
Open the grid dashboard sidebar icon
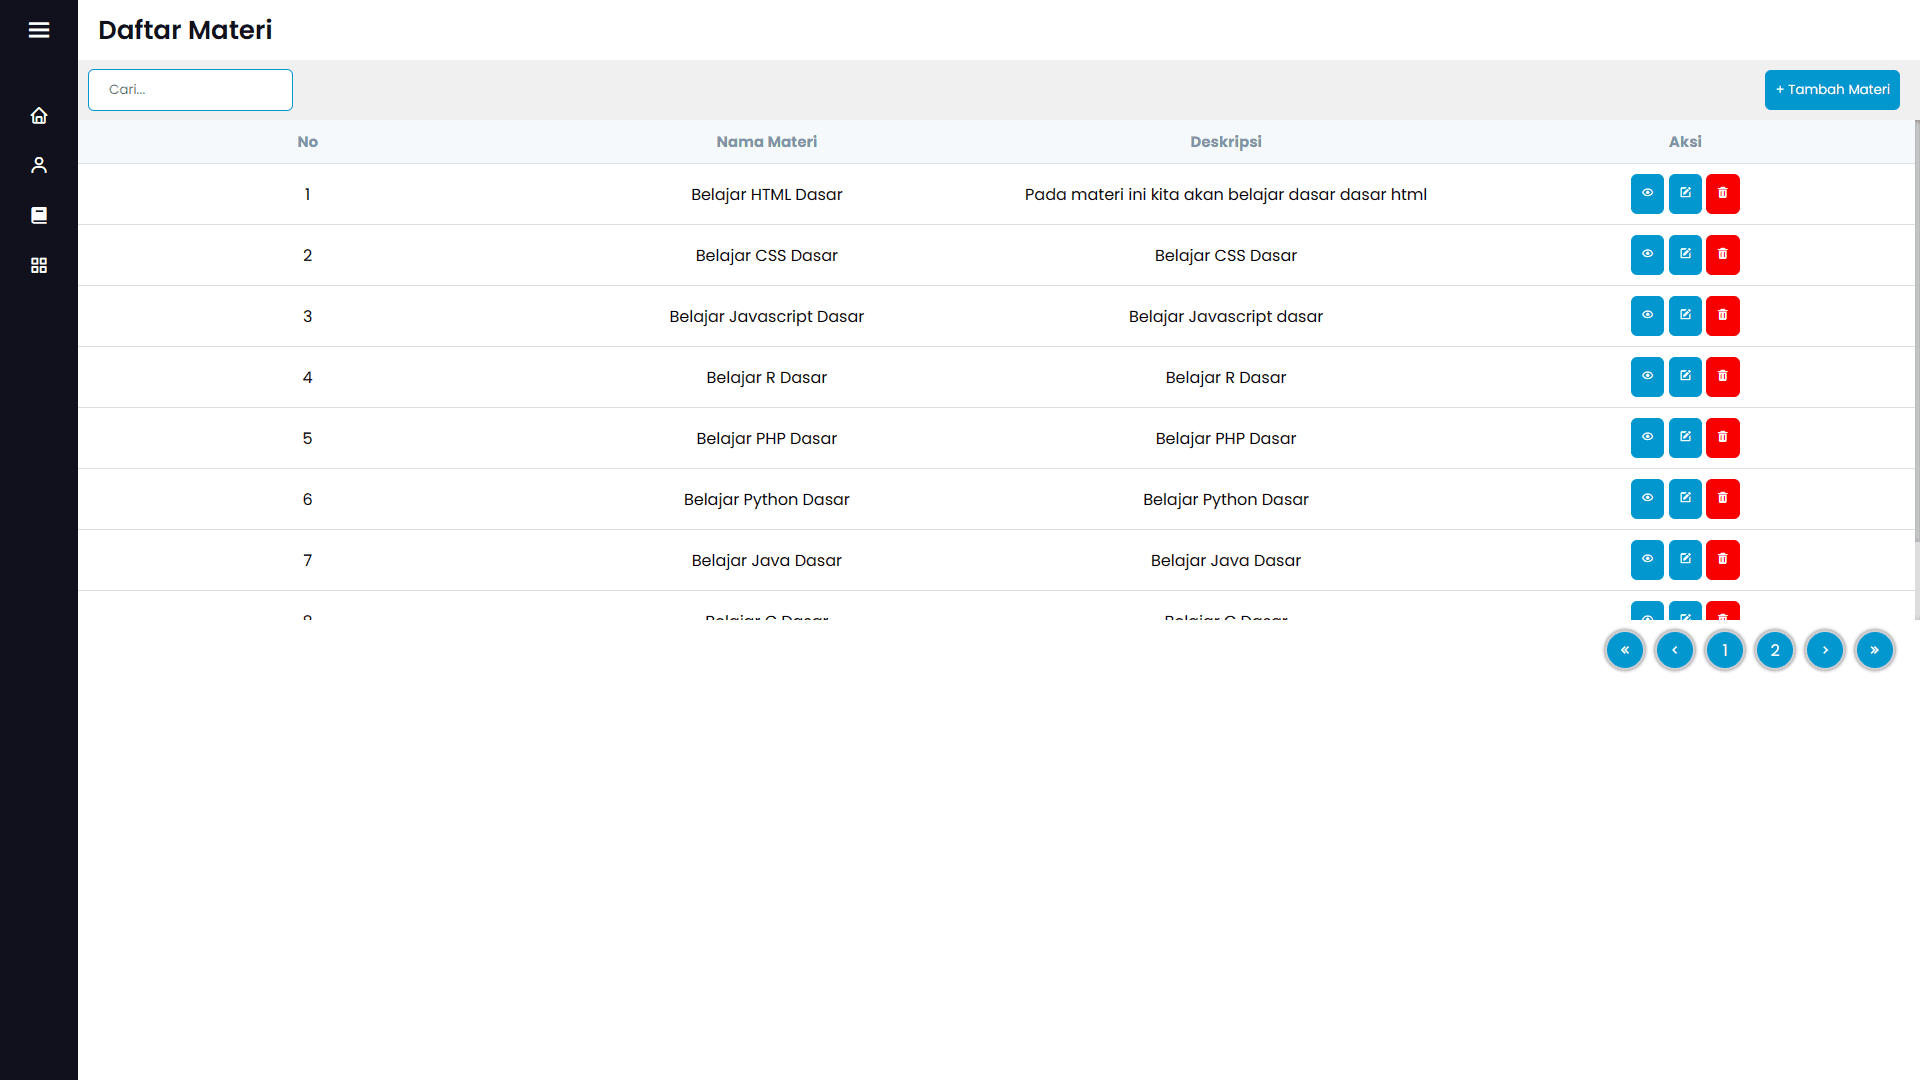[x=39, y=265]
